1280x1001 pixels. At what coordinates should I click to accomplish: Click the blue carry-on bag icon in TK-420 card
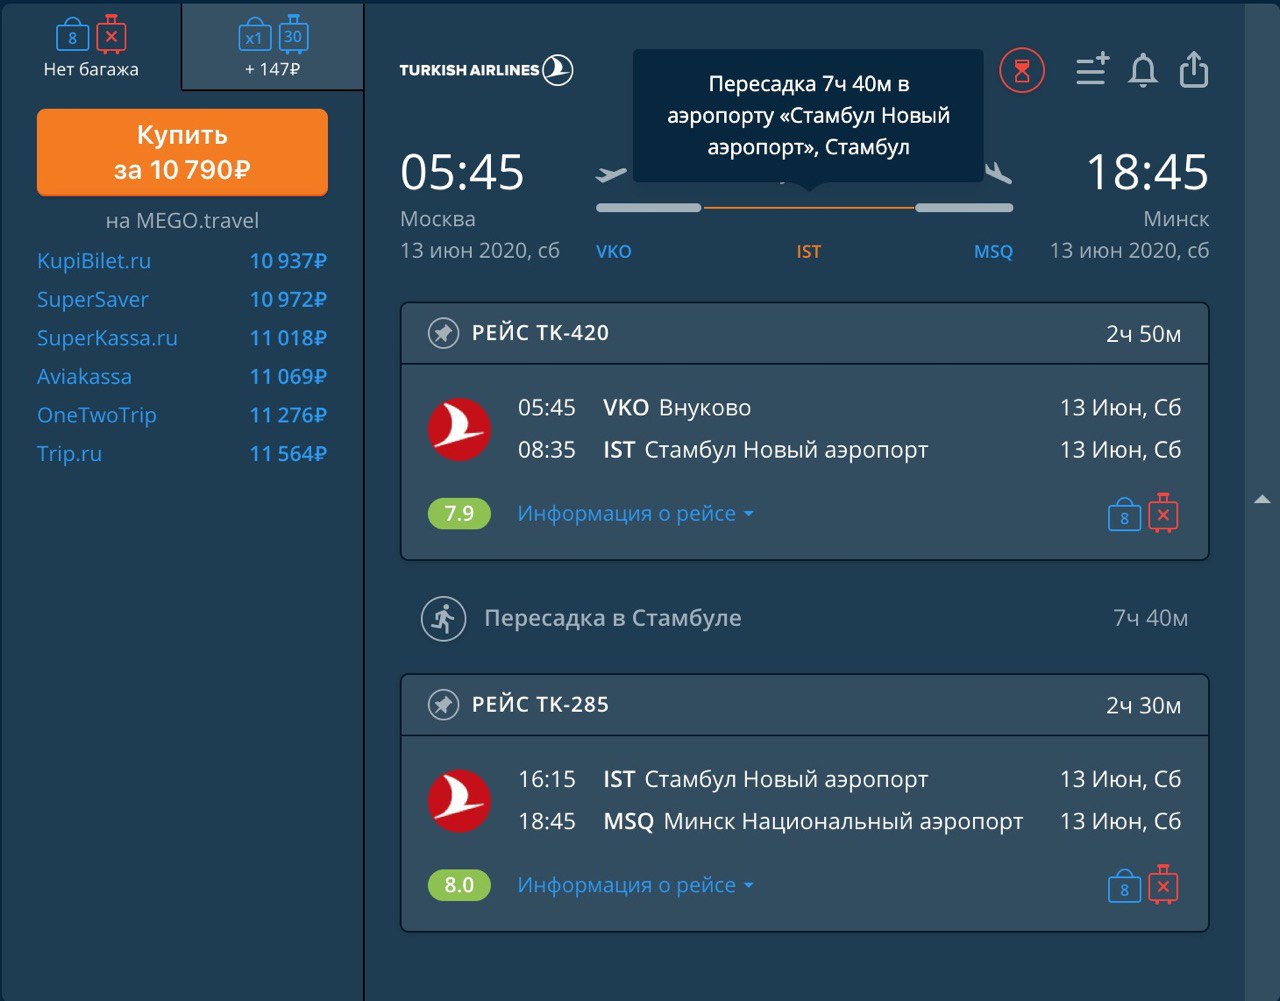1124,515
